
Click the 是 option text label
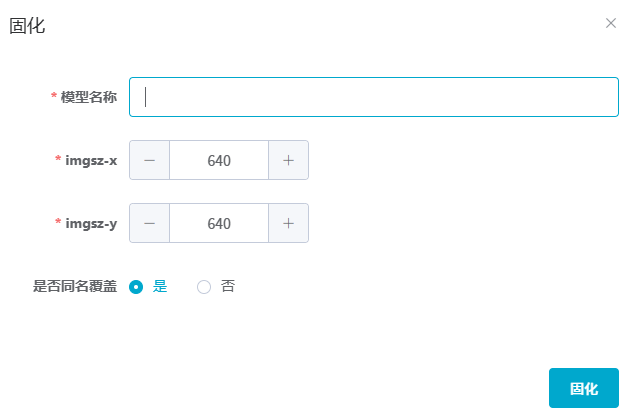pyautogui.click(x=160, y=287)
